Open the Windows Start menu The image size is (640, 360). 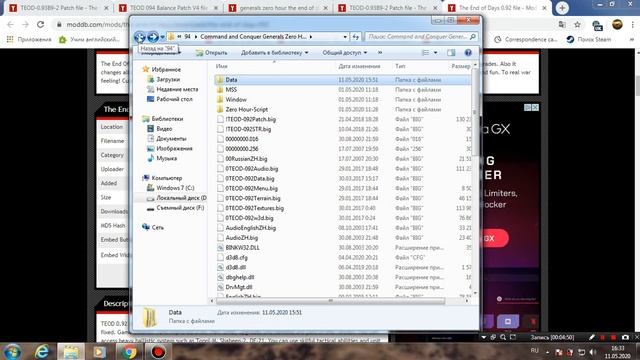[x=12, y=351]
